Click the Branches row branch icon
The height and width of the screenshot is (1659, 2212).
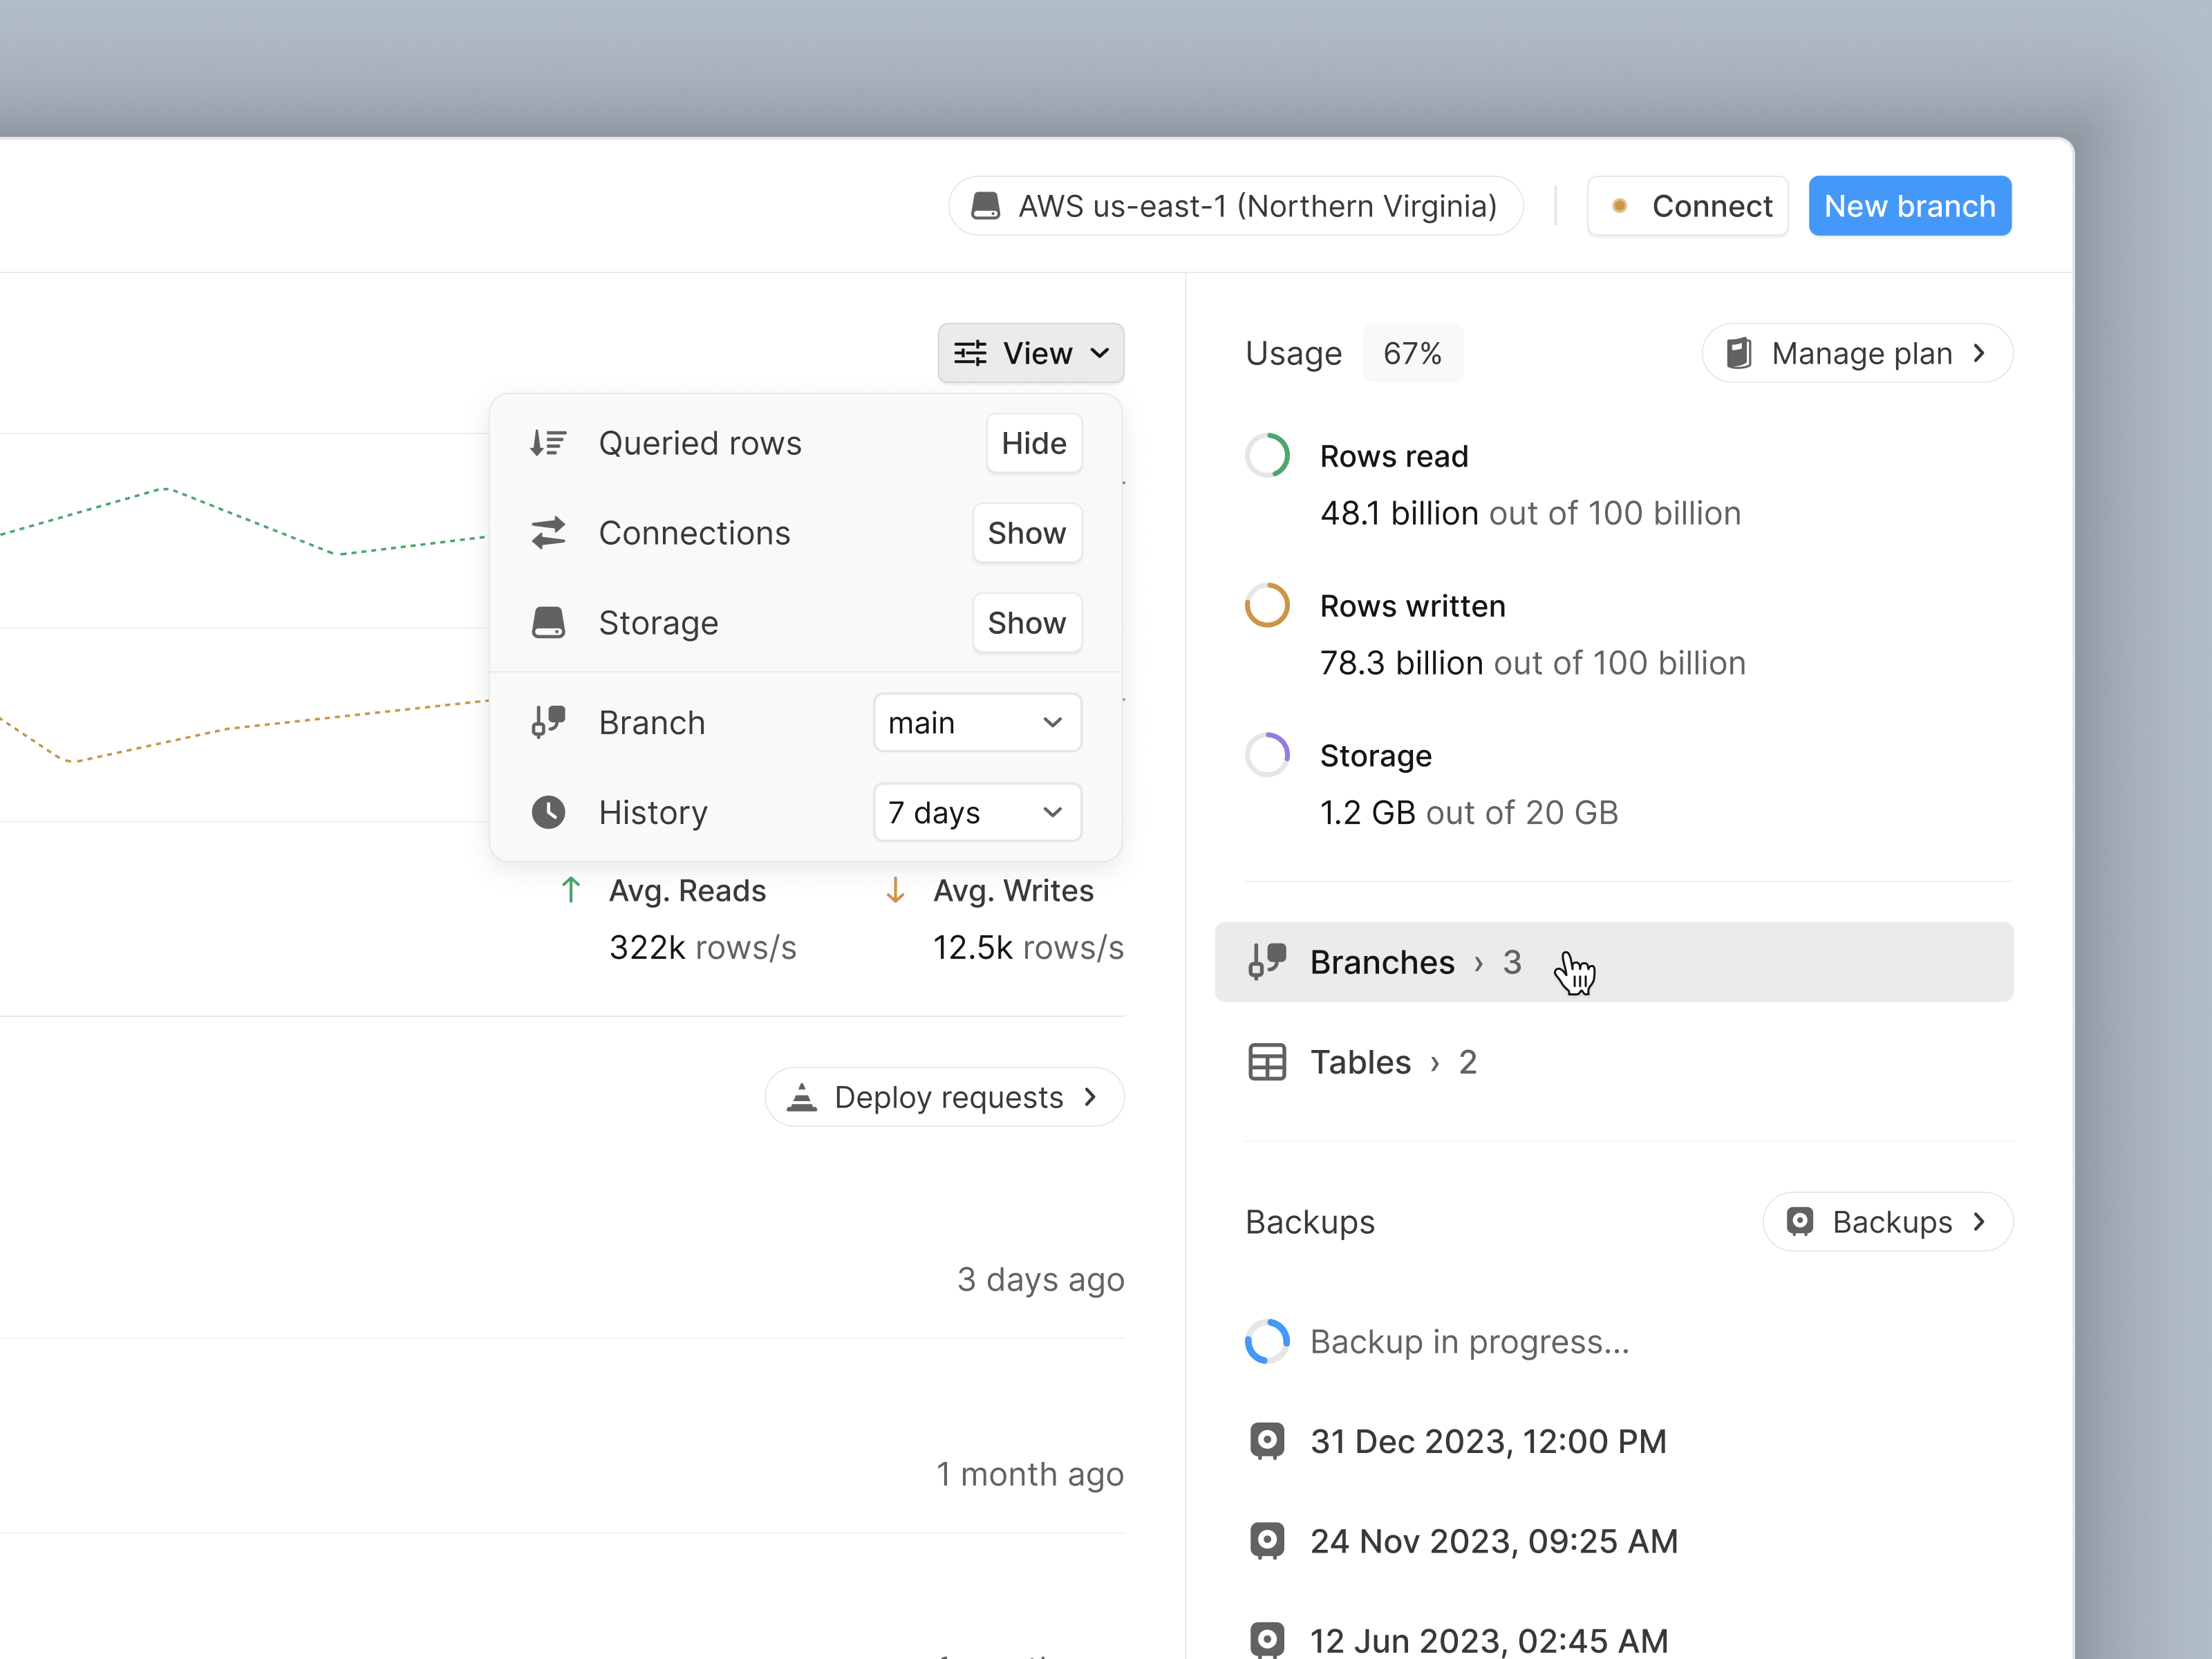click(1267, 962)
